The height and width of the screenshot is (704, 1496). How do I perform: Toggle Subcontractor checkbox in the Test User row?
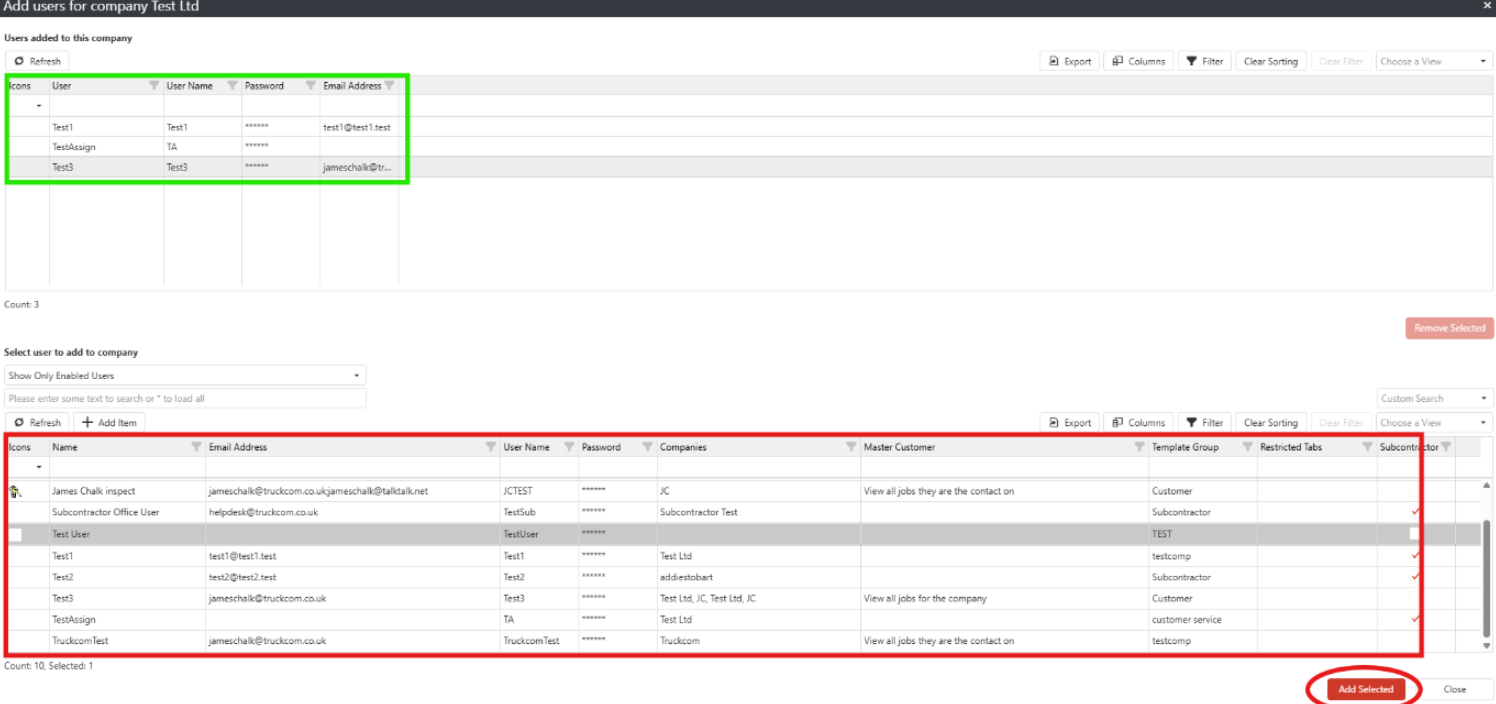[x=1415, y=534]
